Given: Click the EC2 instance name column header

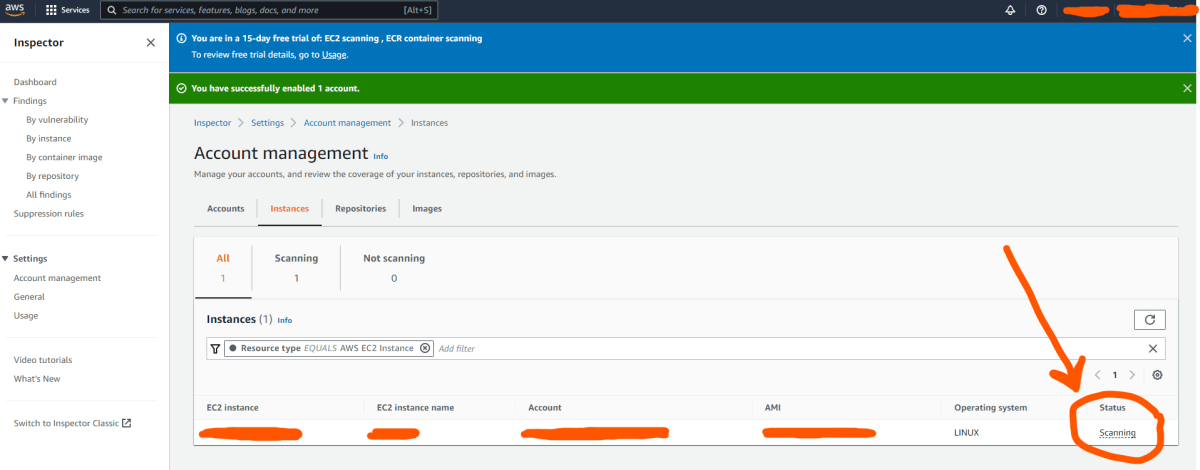Looking at the screenshot, I should coord(415,408).
